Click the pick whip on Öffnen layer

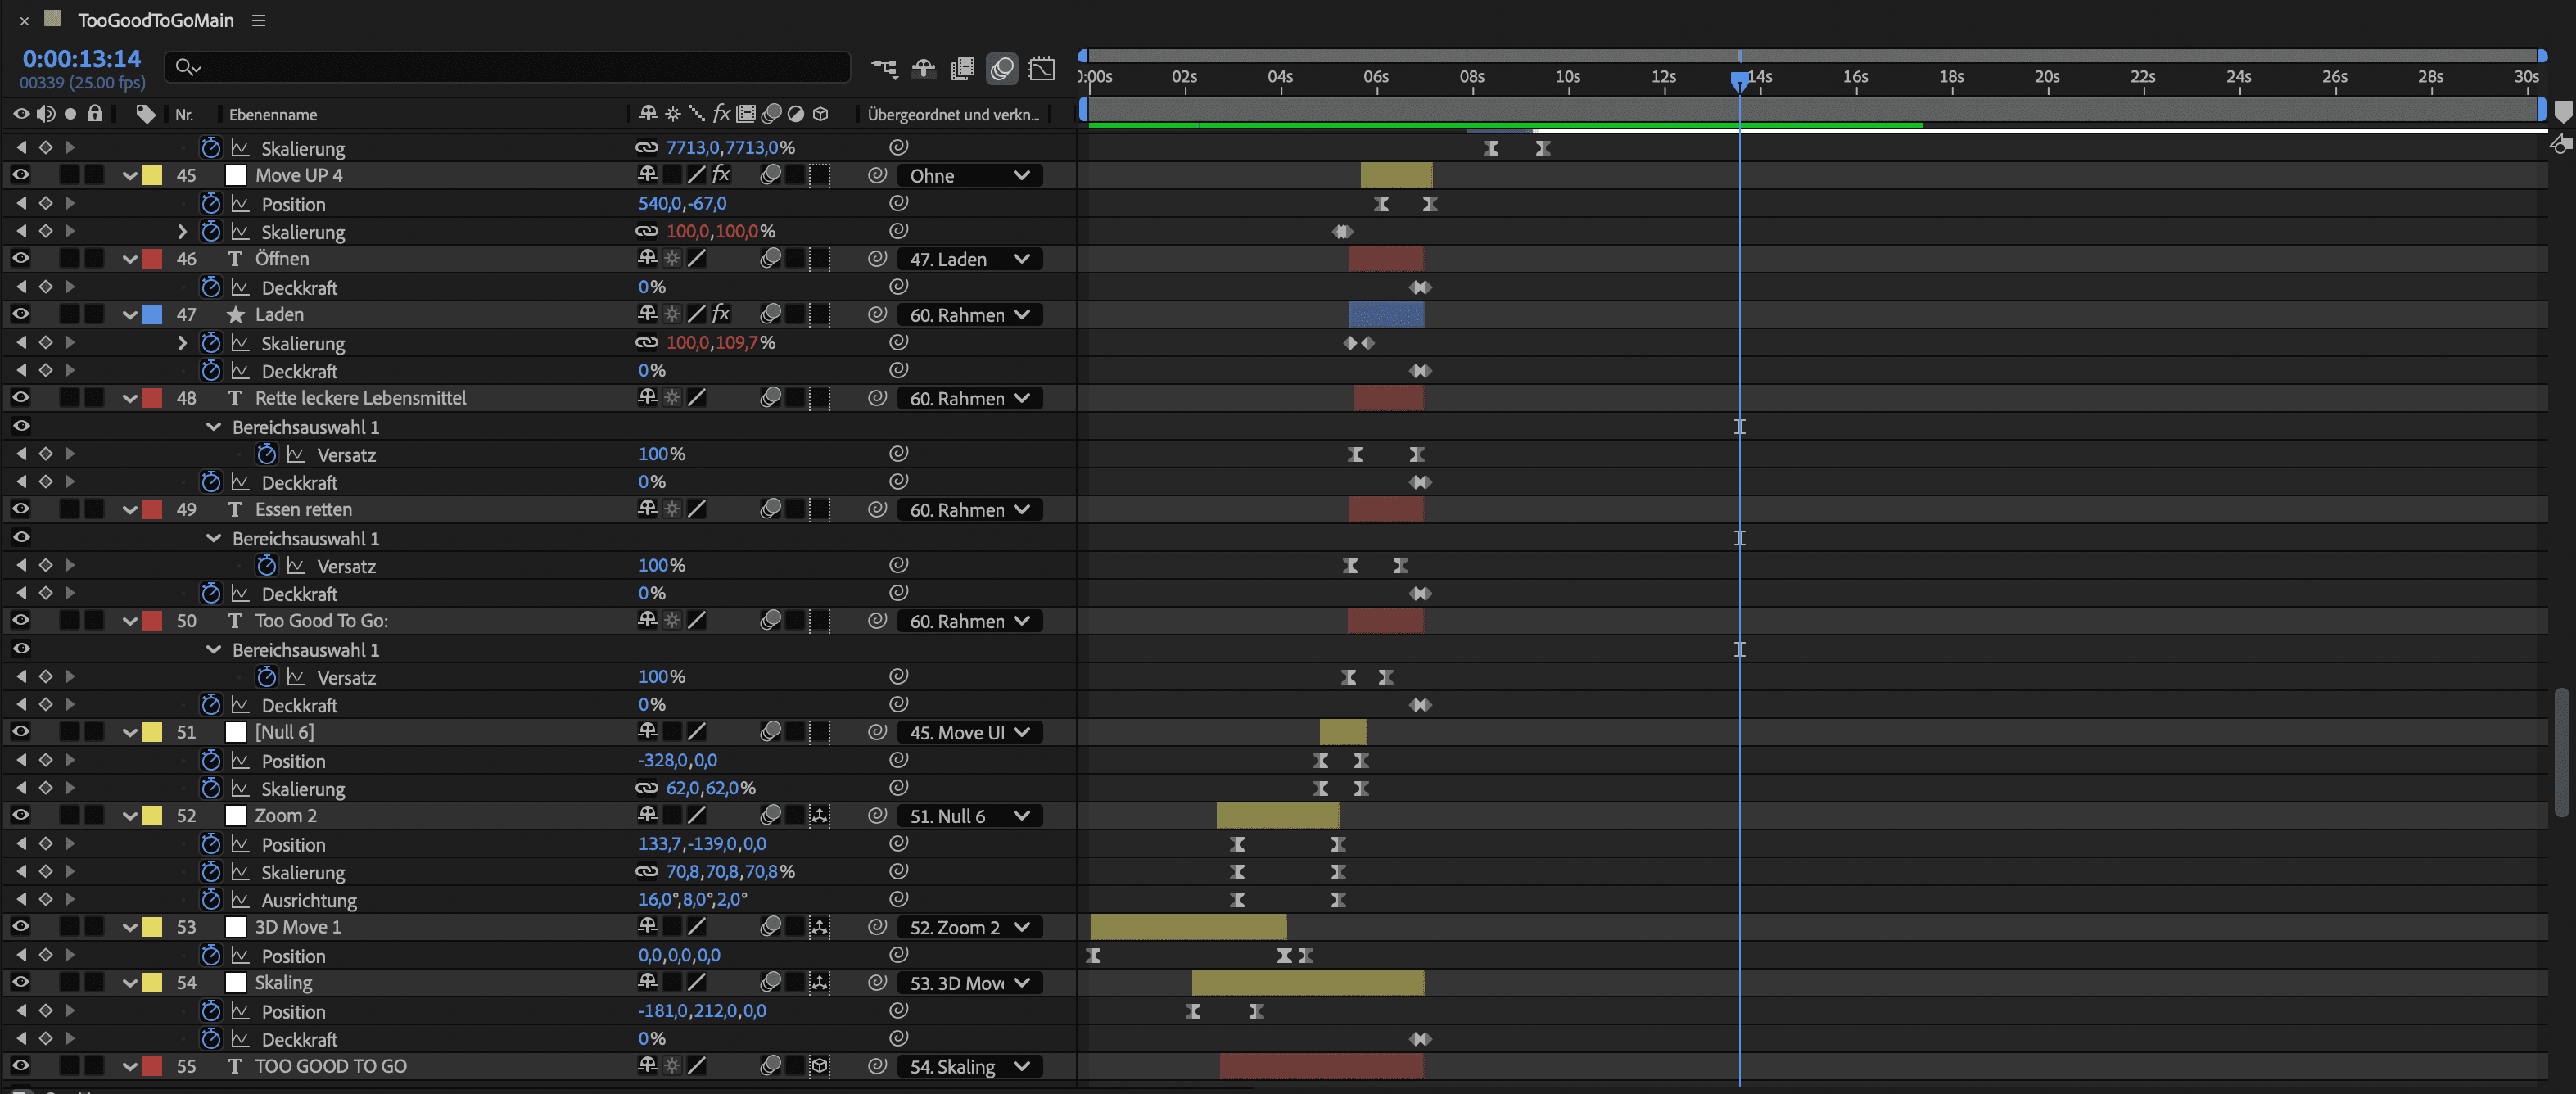tap(877, 259)
